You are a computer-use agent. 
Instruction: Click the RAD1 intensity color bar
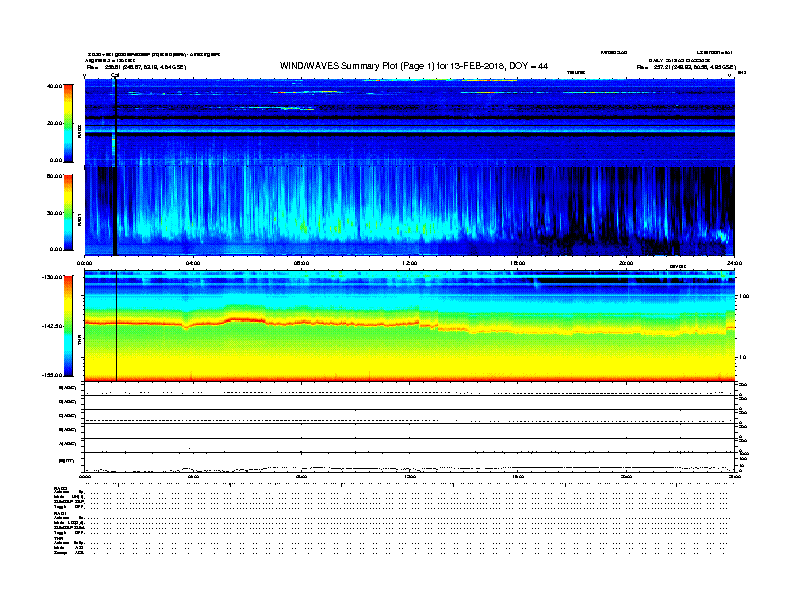(x=68, y=213)
